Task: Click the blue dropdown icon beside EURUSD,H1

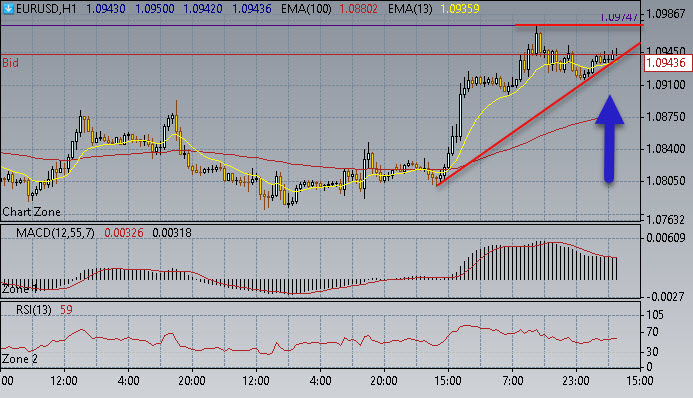Action: 8,8
